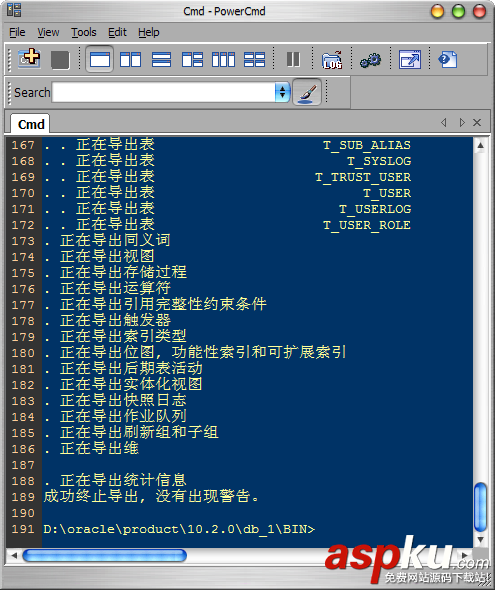The height and width of the screenshot is (590, 495).
Task: Click the highlight brush icon beside search
Action: 307,92
